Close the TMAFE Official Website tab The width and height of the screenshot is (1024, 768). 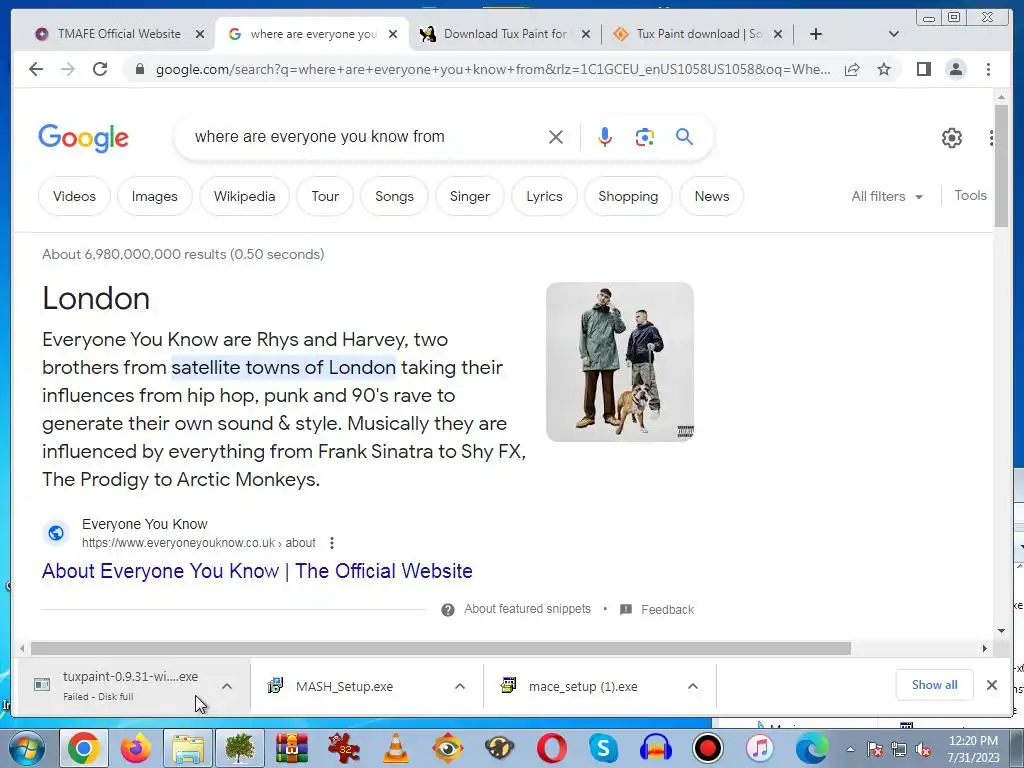coord(200,34)
